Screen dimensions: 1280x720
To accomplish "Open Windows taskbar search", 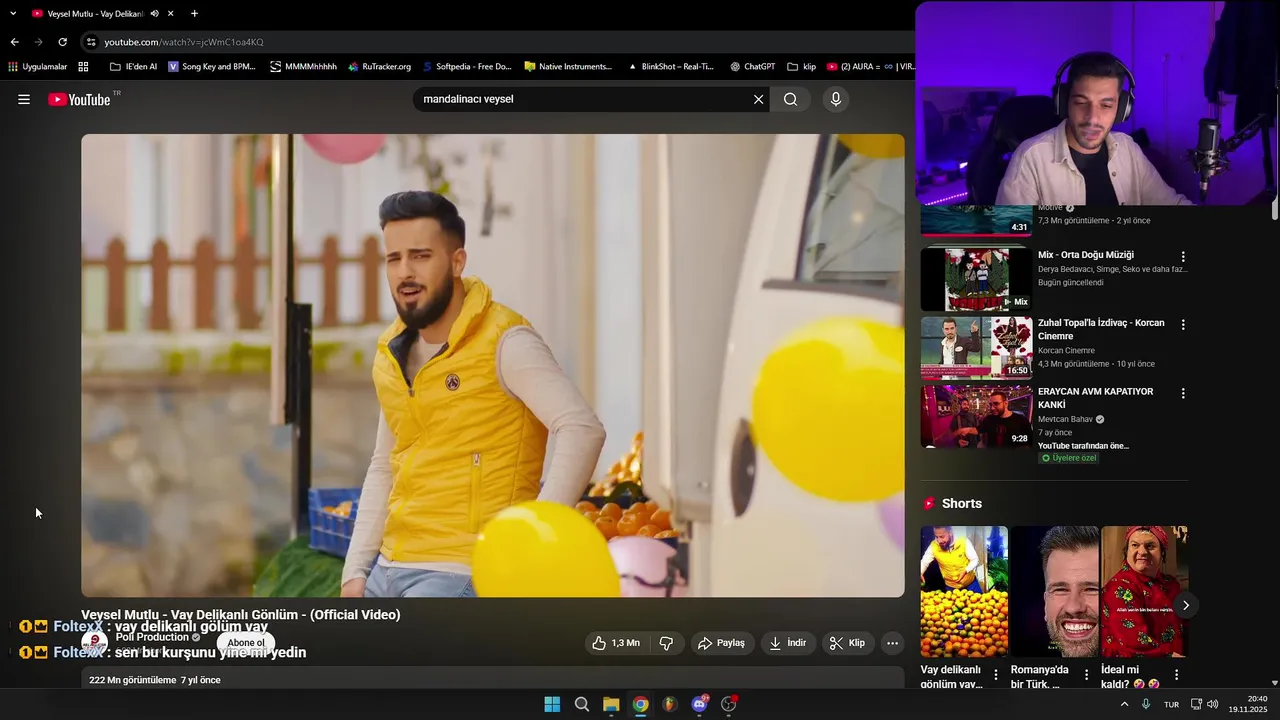I will click(581, 704).
